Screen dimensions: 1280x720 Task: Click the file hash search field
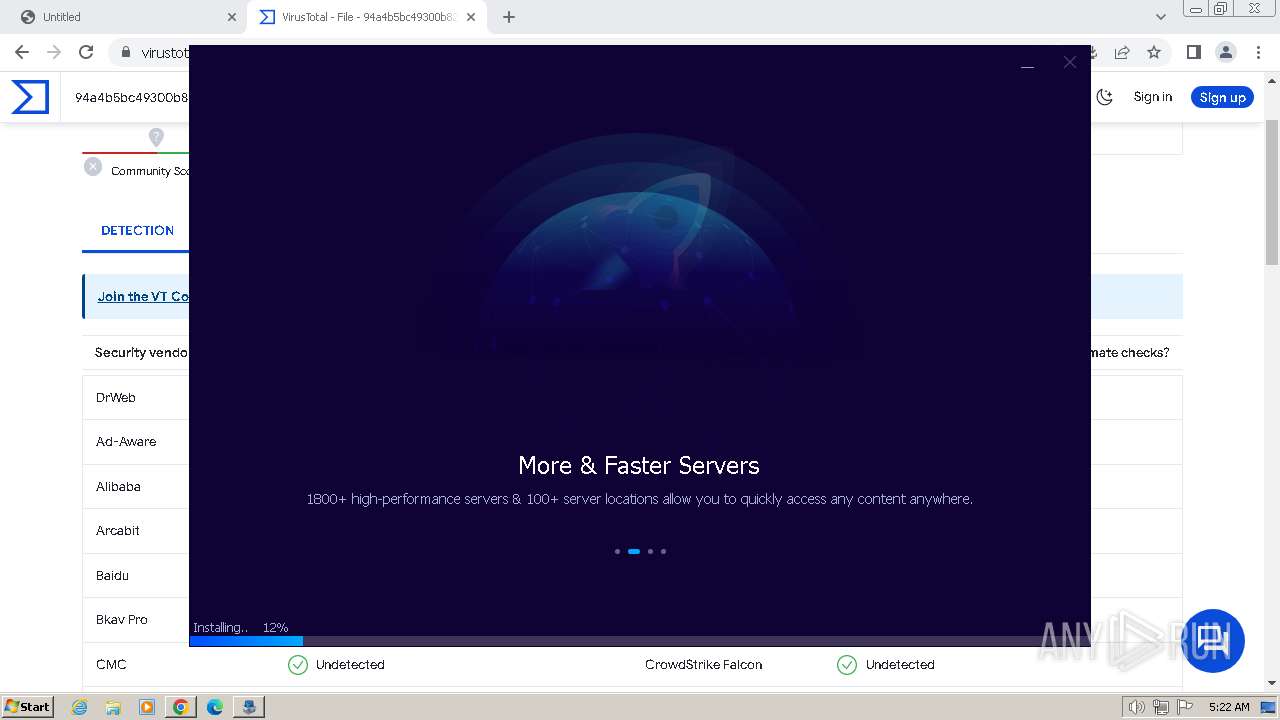[x=131, y=98]
